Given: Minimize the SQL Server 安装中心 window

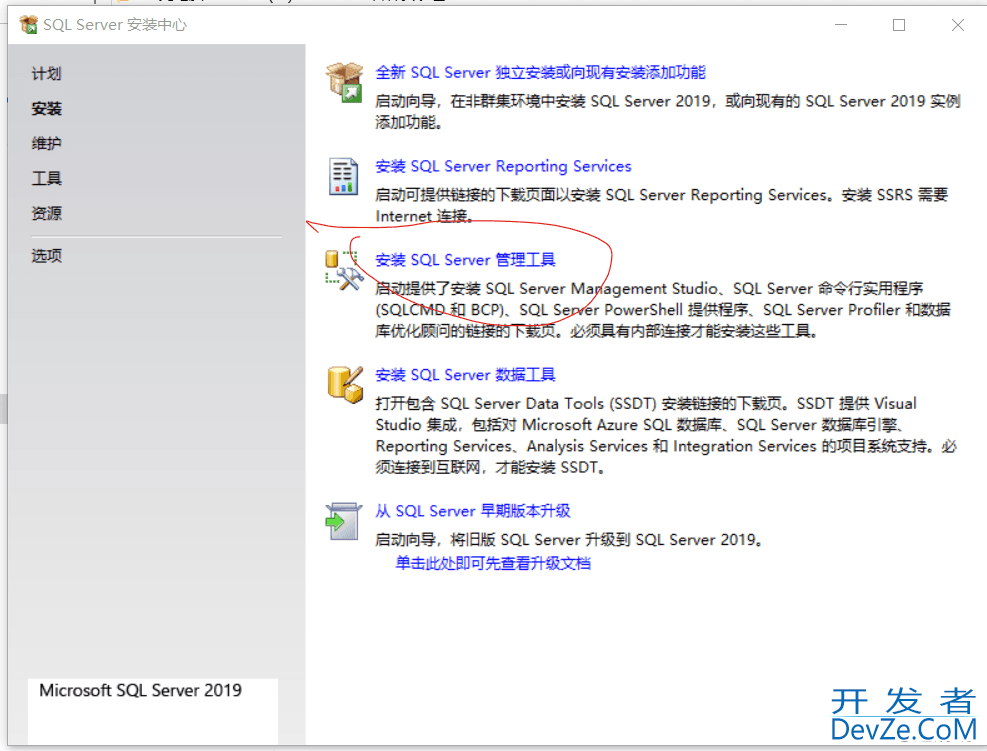Looking at the screenshot, I should coord(841,25).
